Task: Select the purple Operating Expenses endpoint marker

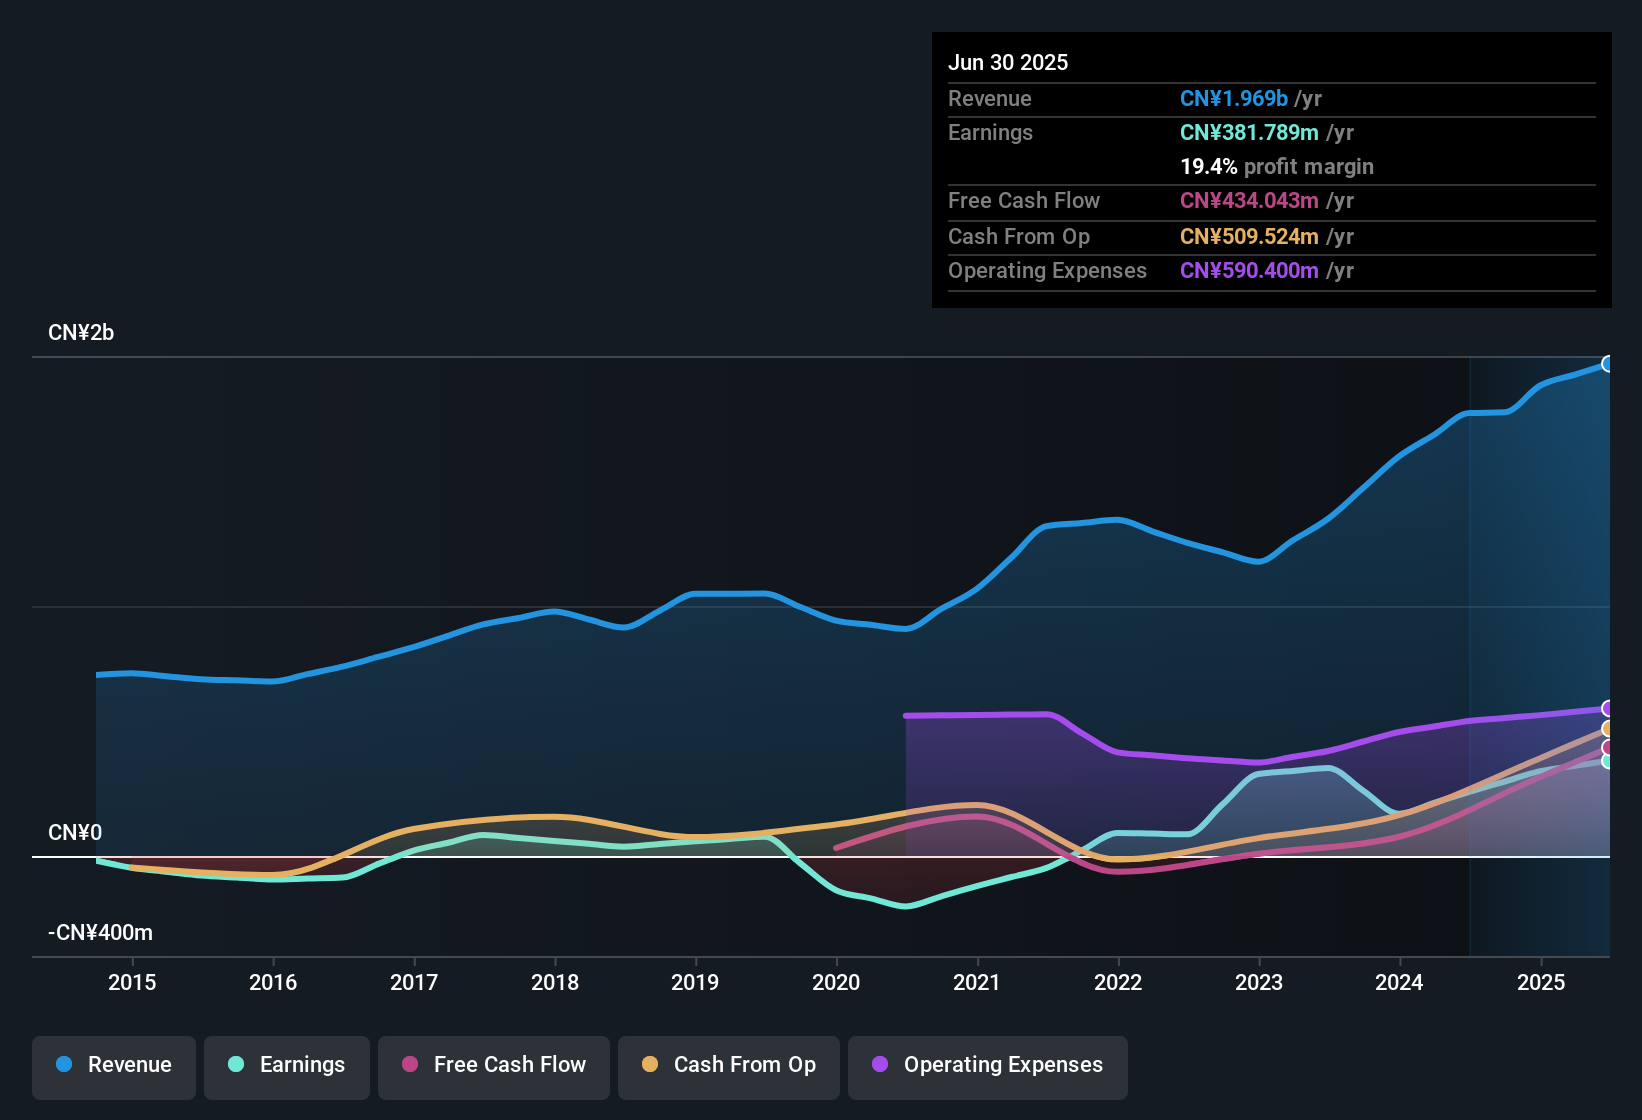Action: (x=1608, y=708)
